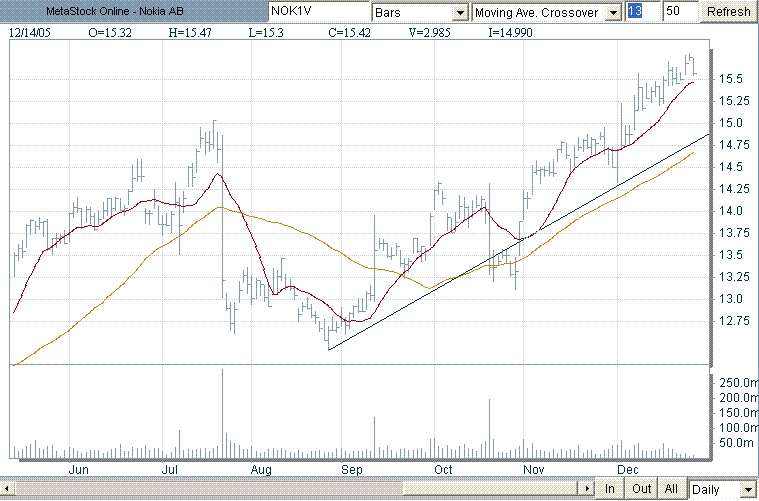
Task: Click the scrollbar right arrow
Action: pyautogui.click(x=588, y=489)
